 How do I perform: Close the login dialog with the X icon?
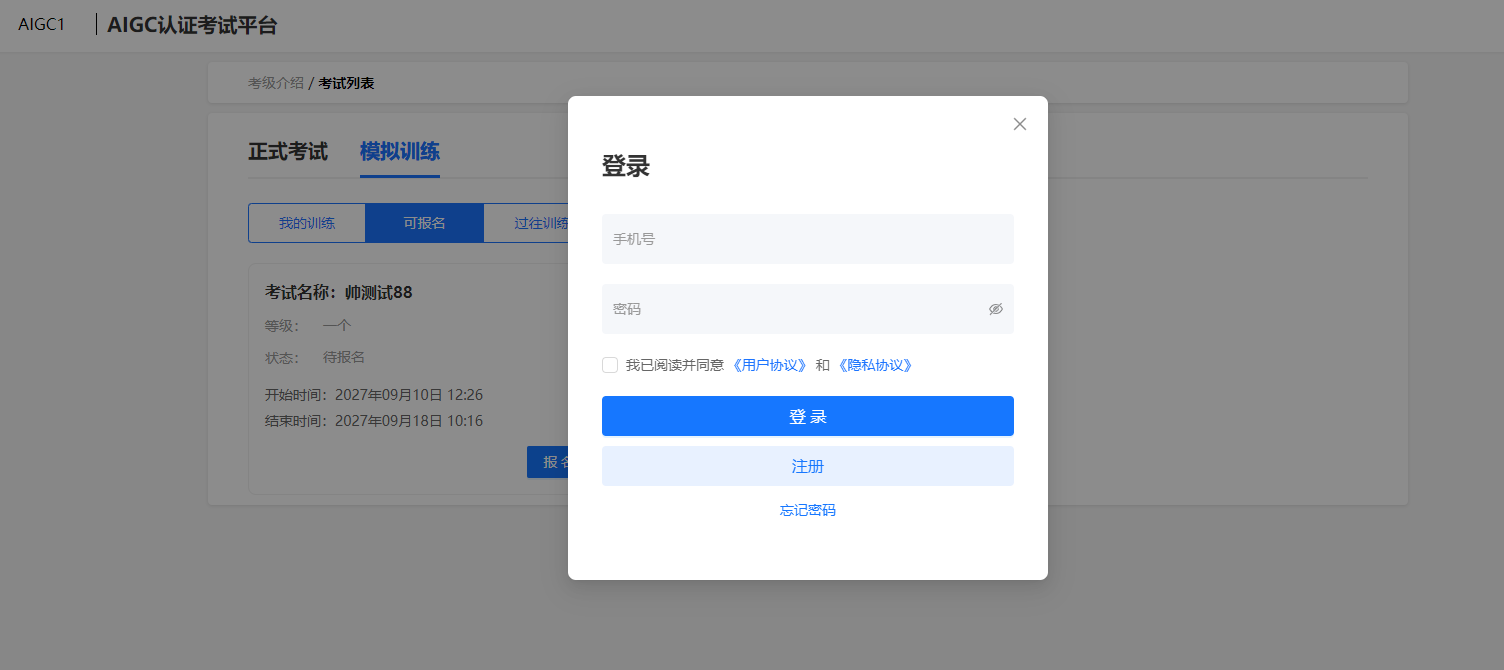(x=1020, y=124)
